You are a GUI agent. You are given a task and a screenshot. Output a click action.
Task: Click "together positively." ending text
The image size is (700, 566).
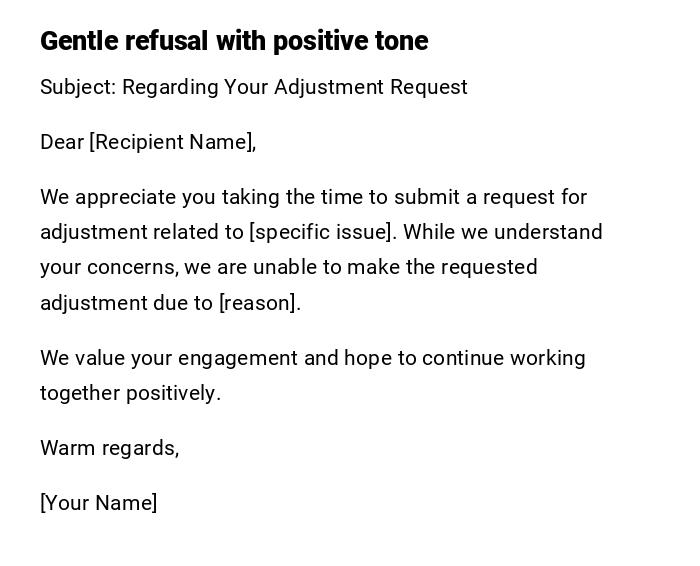click(x=130, y=393)
